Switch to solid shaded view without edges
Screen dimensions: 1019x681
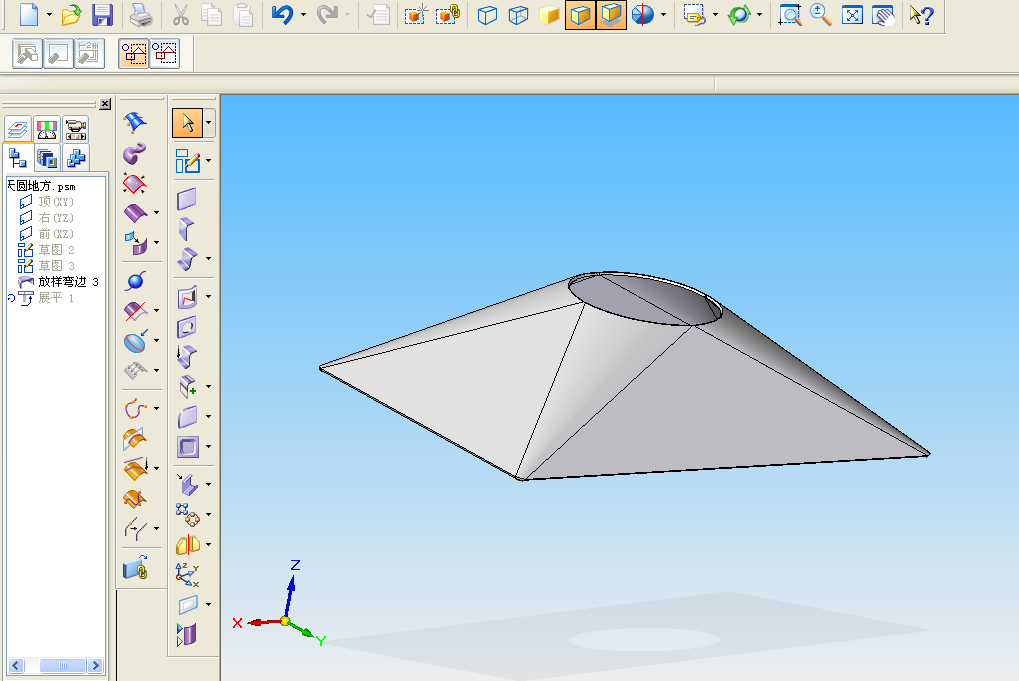coord(549,14)
